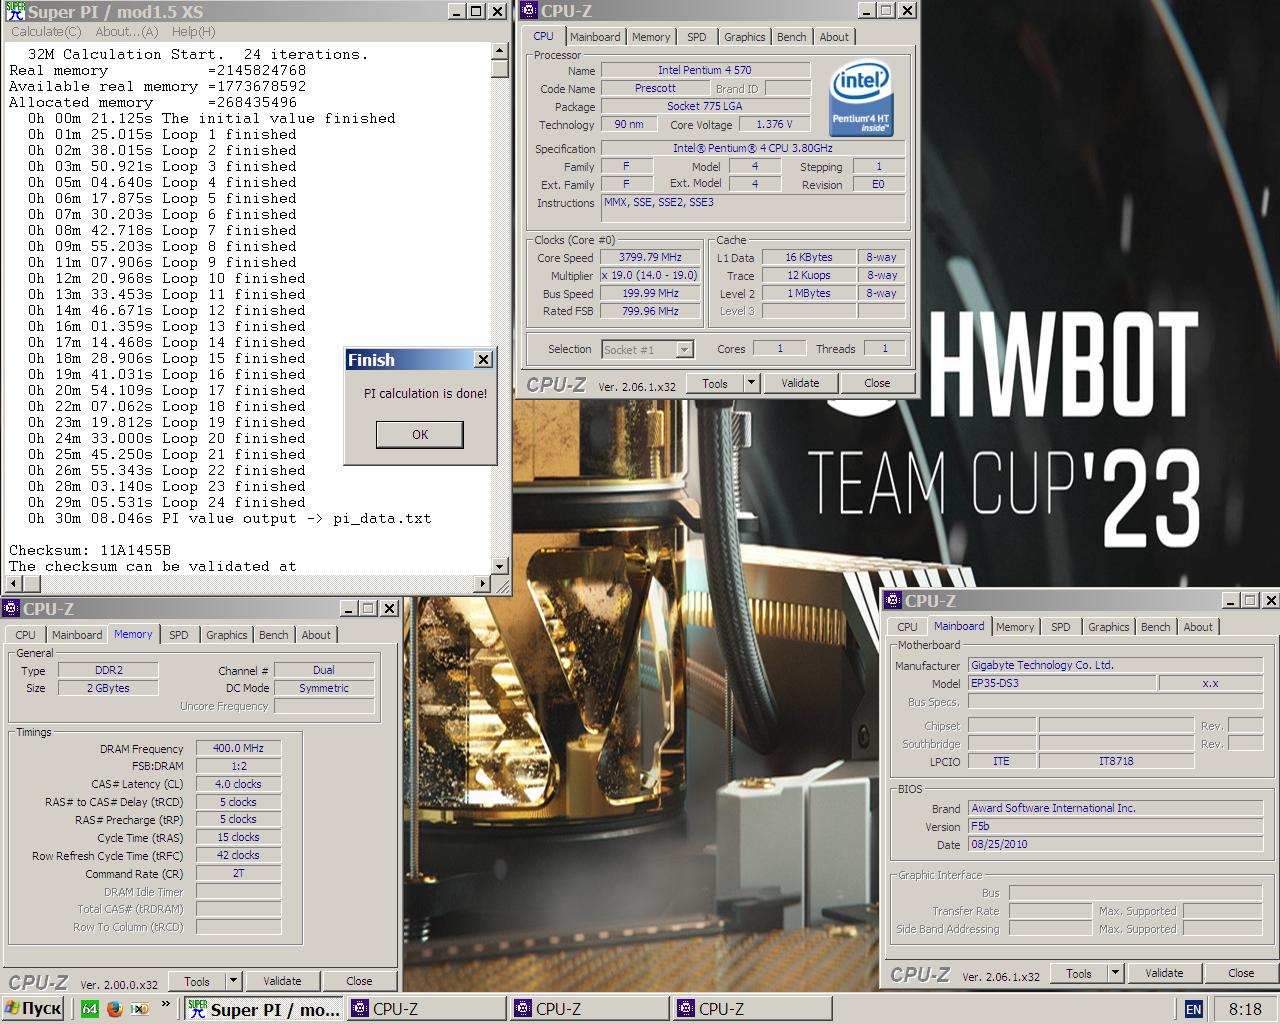Viewport: 1280px width, 1024px height.
Task: Click Tools in Mainboard CPU-Z window
Action: click(x=1079, y=973)
